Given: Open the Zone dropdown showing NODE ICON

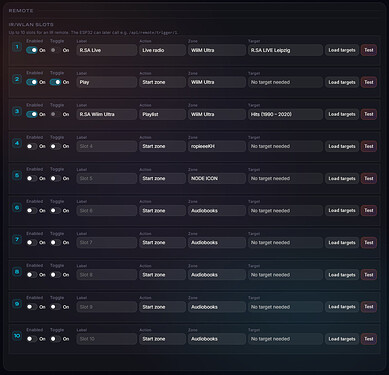Looking at the screenshot, I should pyautogui.click(x=217, y=178).
